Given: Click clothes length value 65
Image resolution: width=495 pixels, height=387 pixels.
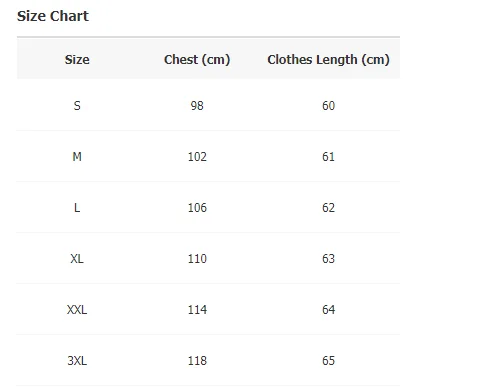Looking at the screenshot, I should (328, 361).
